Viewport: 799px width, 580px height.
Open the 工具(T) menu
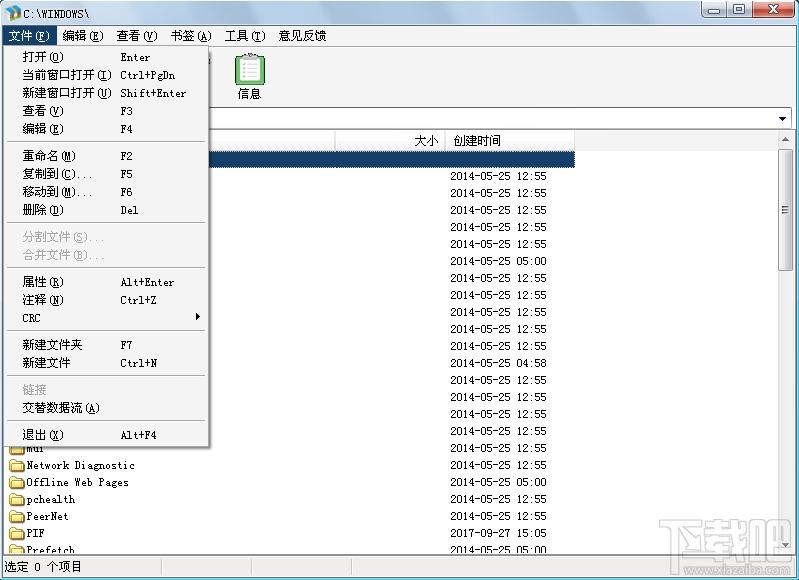[x=245, y=36]
